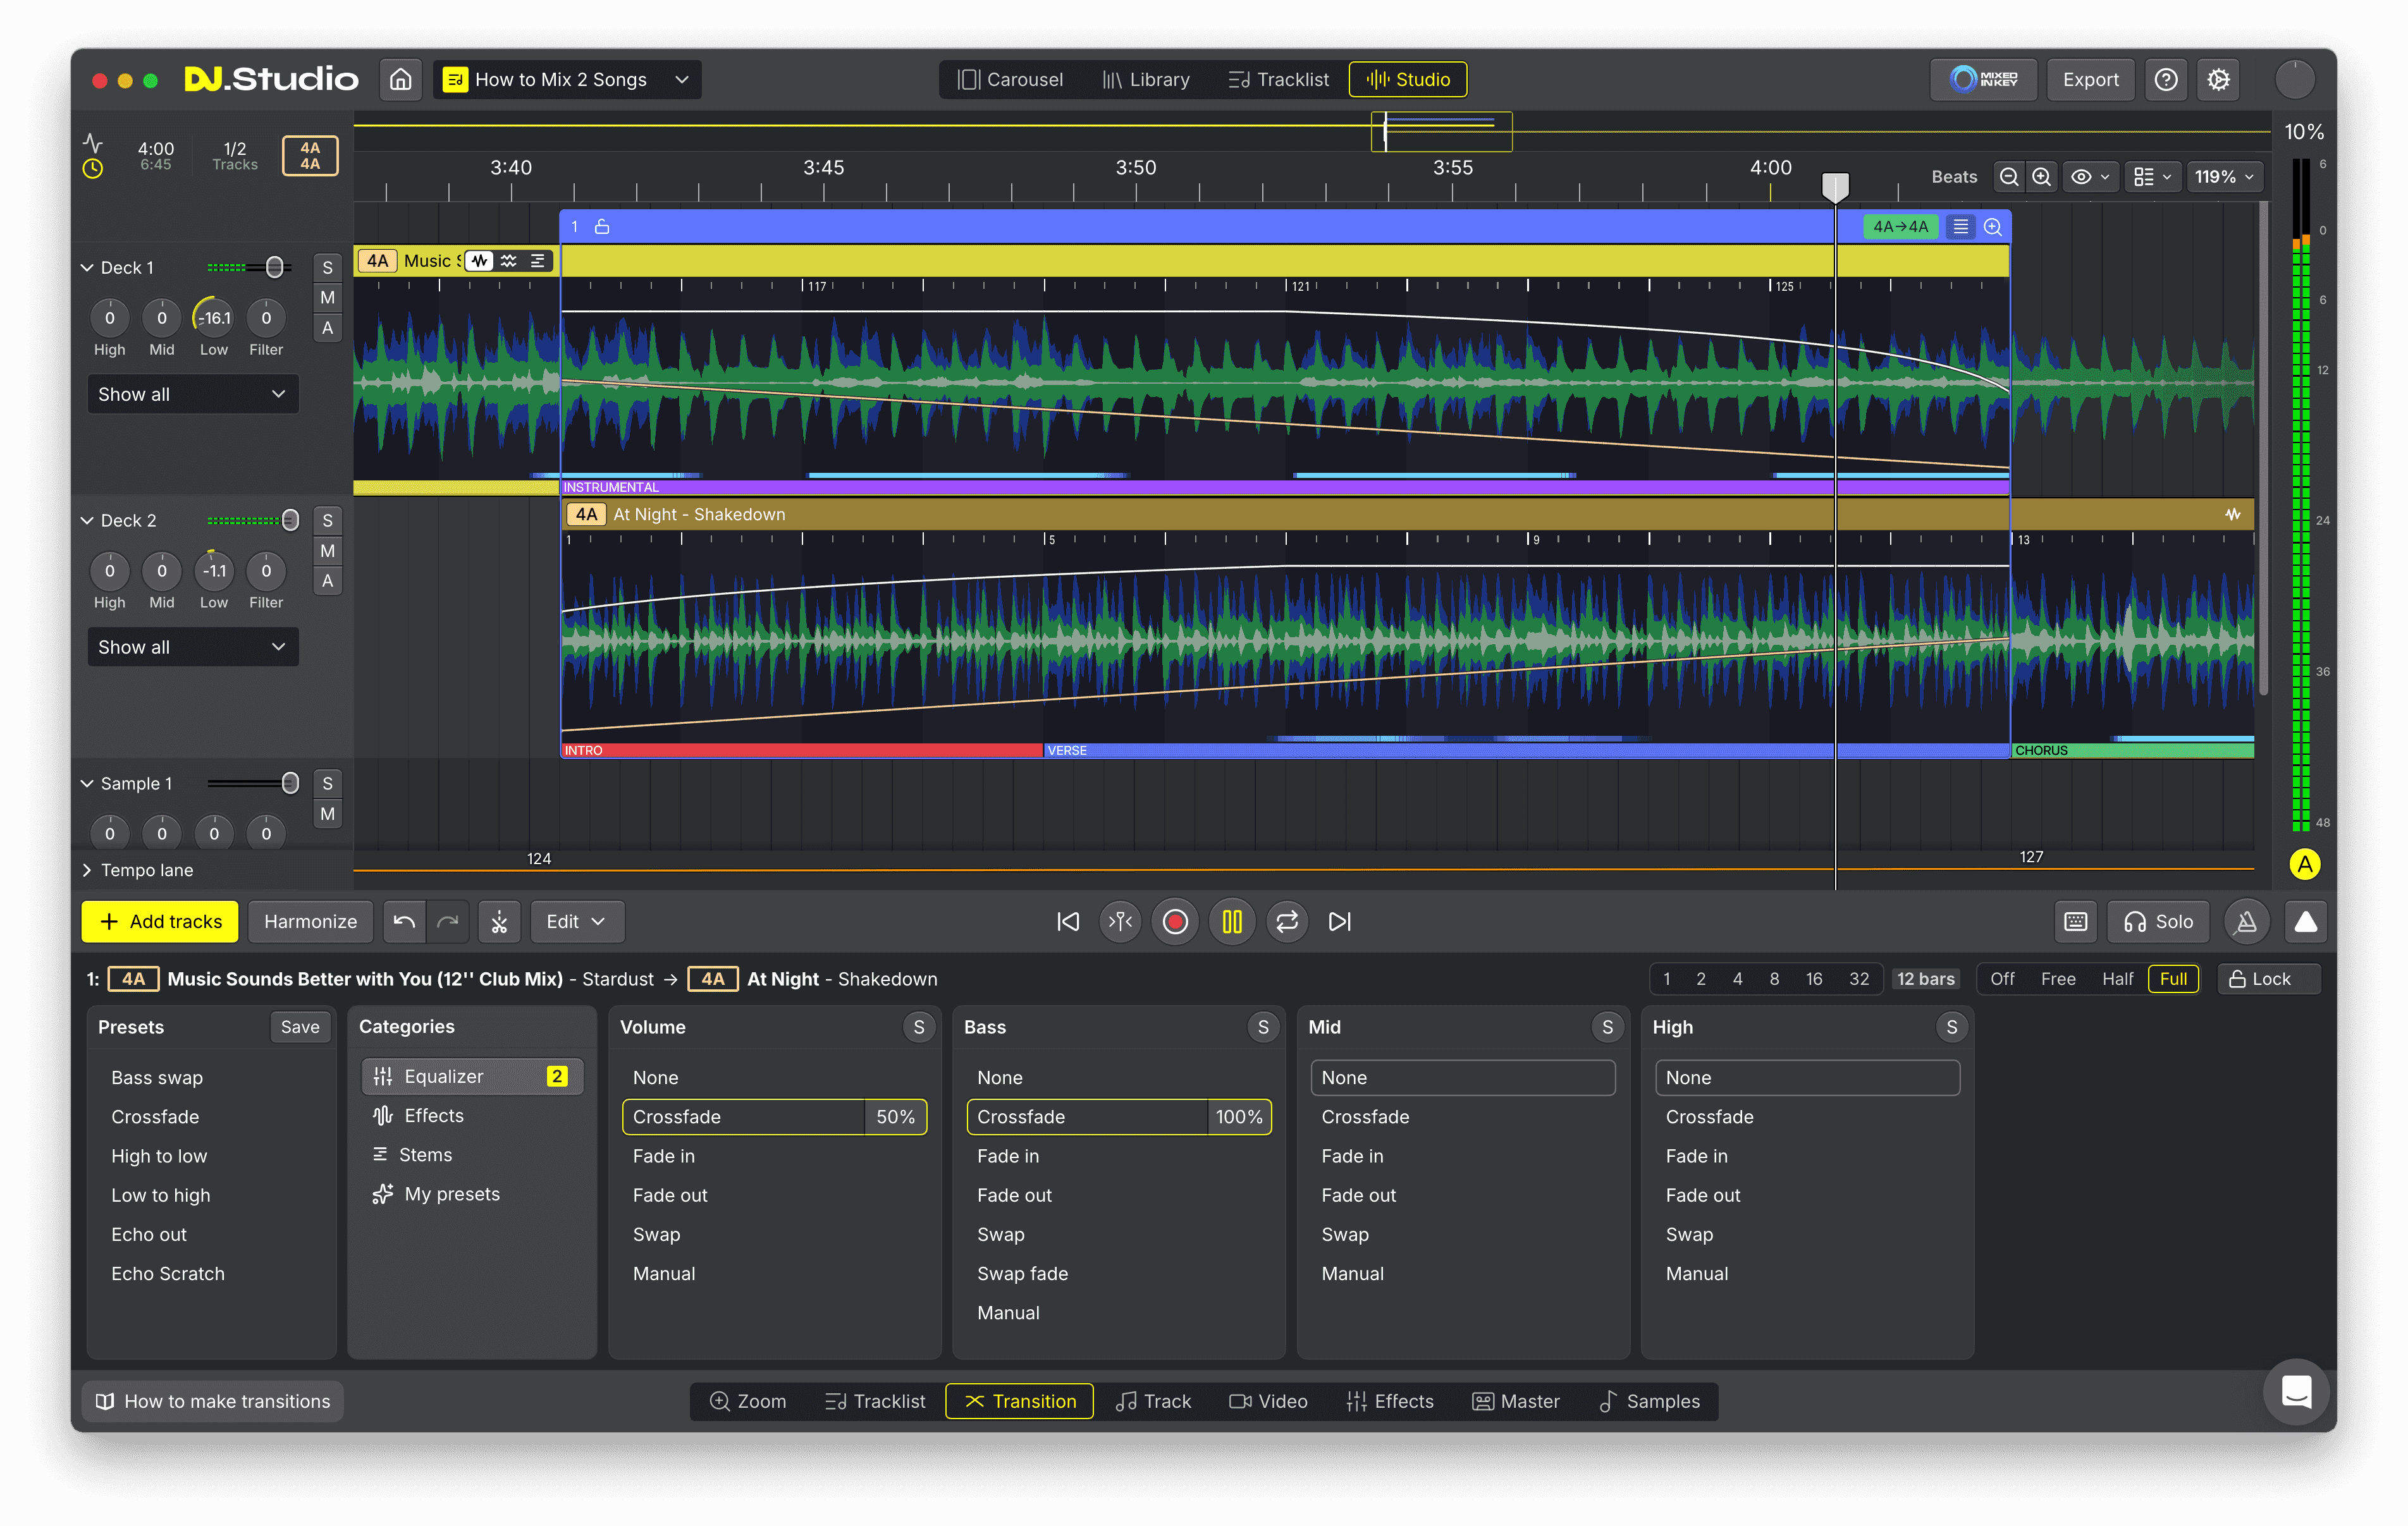Open the Effects bottom tab
This screenshot has height=1526, width=2408.
point(1390,1401)
